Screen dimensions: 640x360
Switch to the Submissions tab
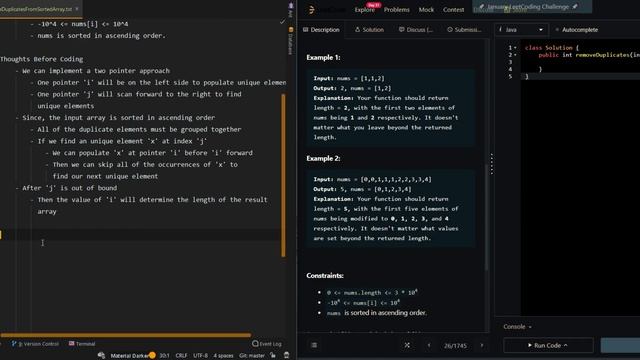464,29
